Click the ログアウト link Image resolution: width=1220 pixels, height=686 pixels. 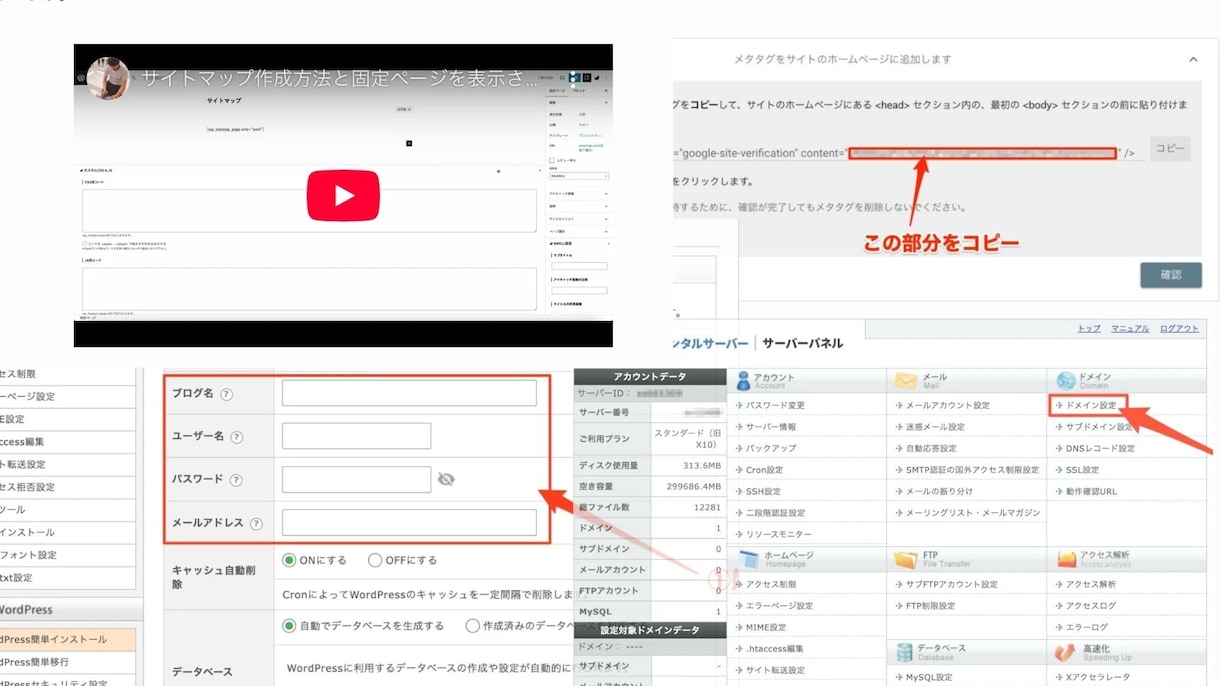tap(1179, 329)
